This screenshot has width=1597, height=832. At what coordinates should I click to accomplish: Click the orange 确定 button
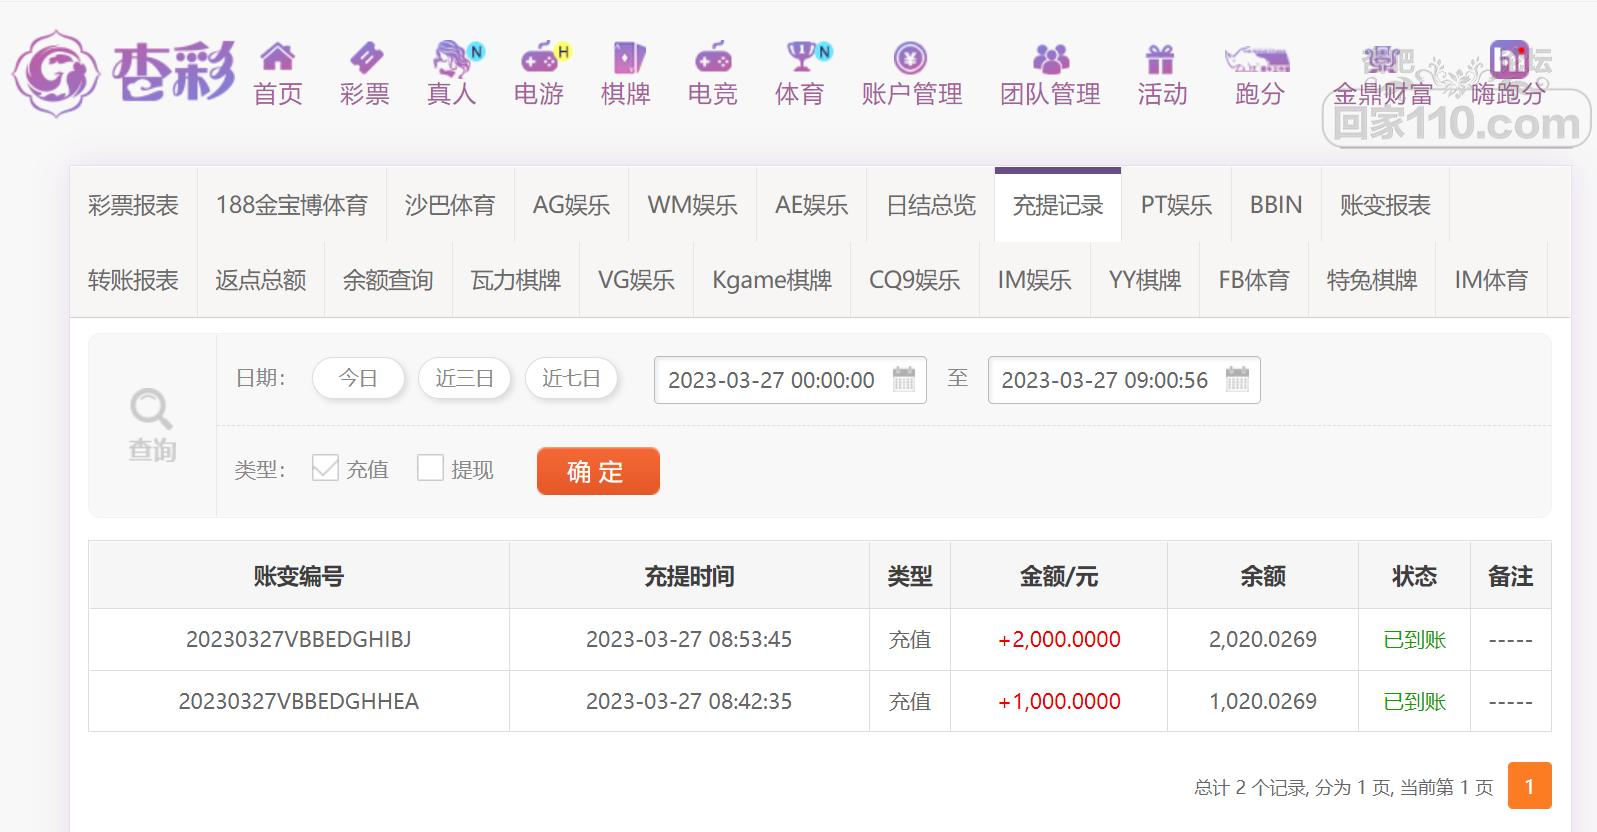pyautogui.click(x=598, y=471)
